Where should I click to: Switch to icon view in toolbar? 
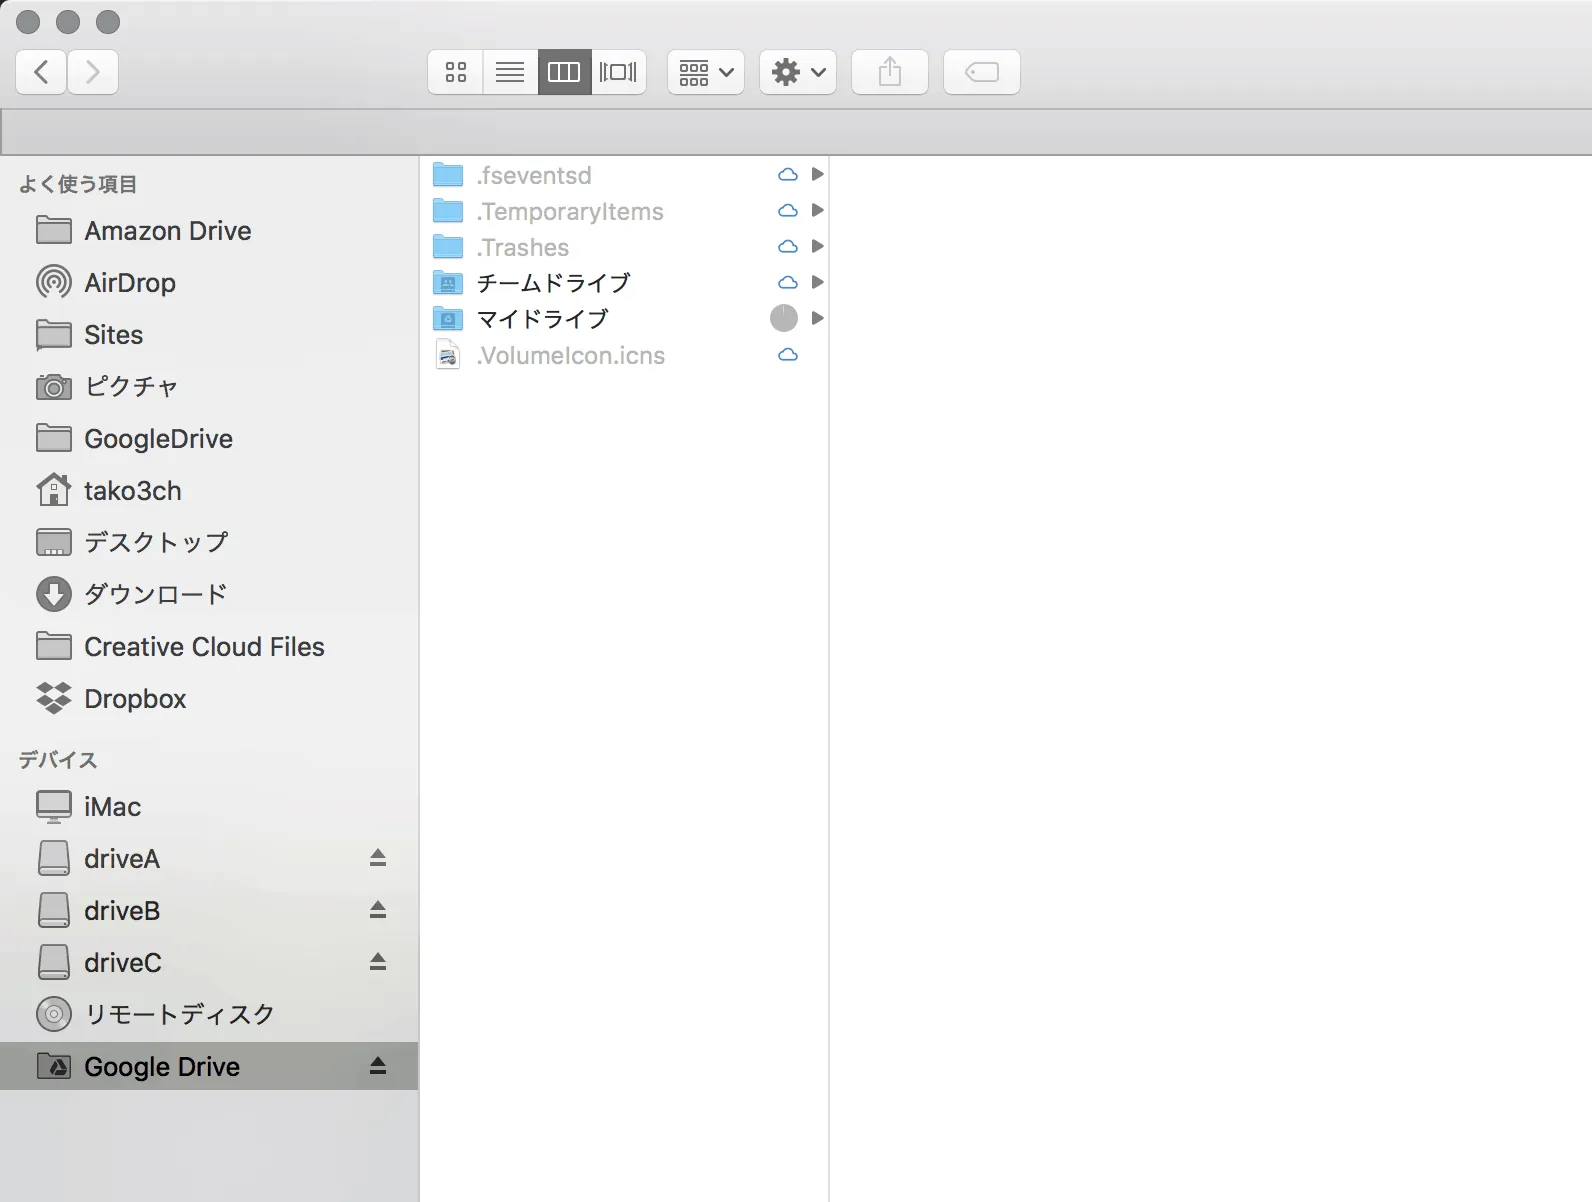click(x=456, y=72)
